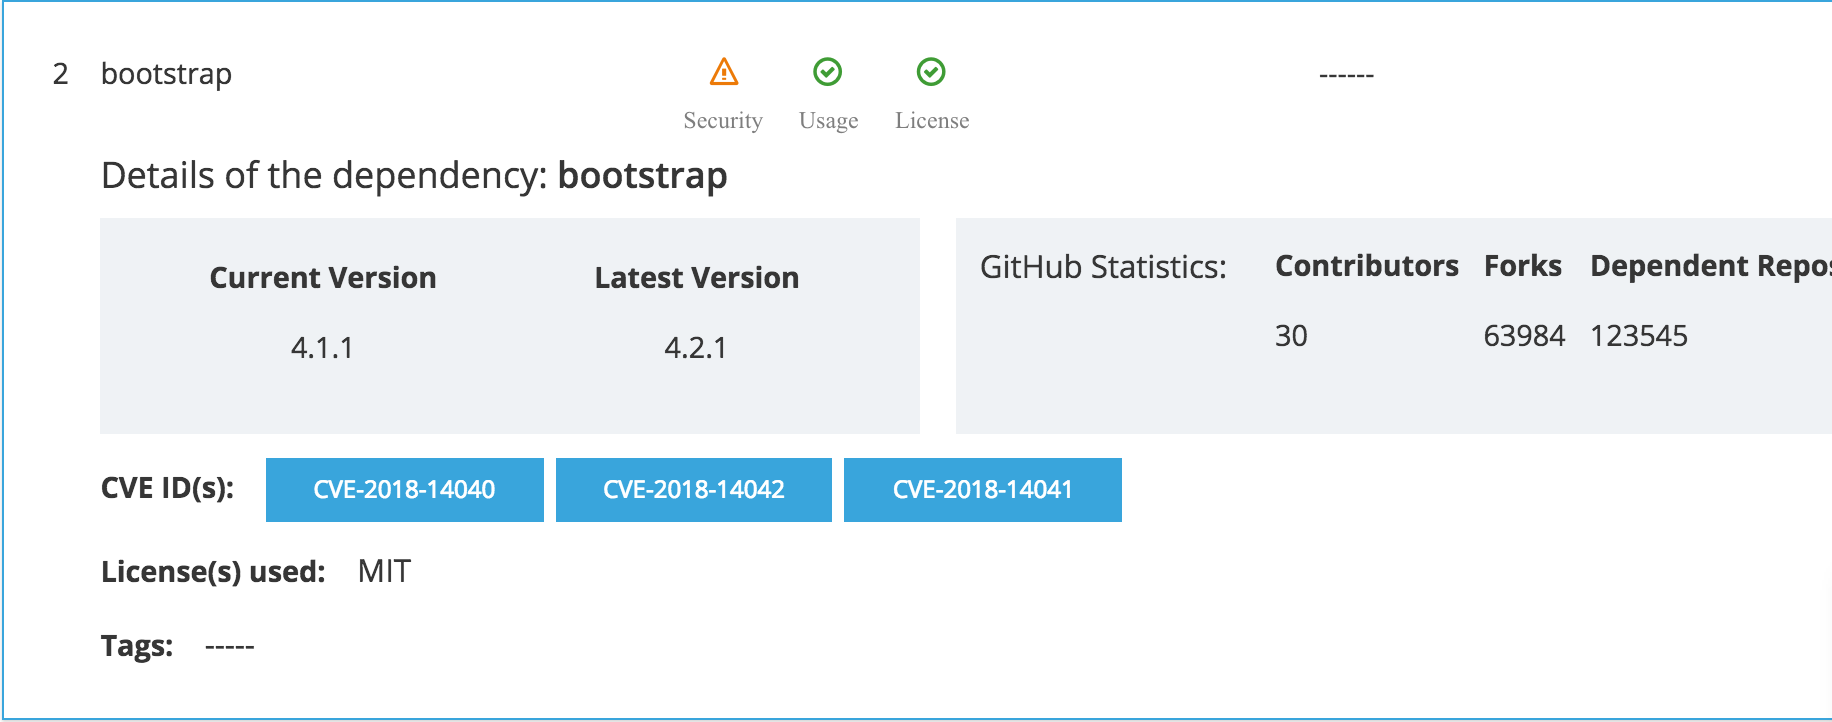Click the MIT license value

385,572
